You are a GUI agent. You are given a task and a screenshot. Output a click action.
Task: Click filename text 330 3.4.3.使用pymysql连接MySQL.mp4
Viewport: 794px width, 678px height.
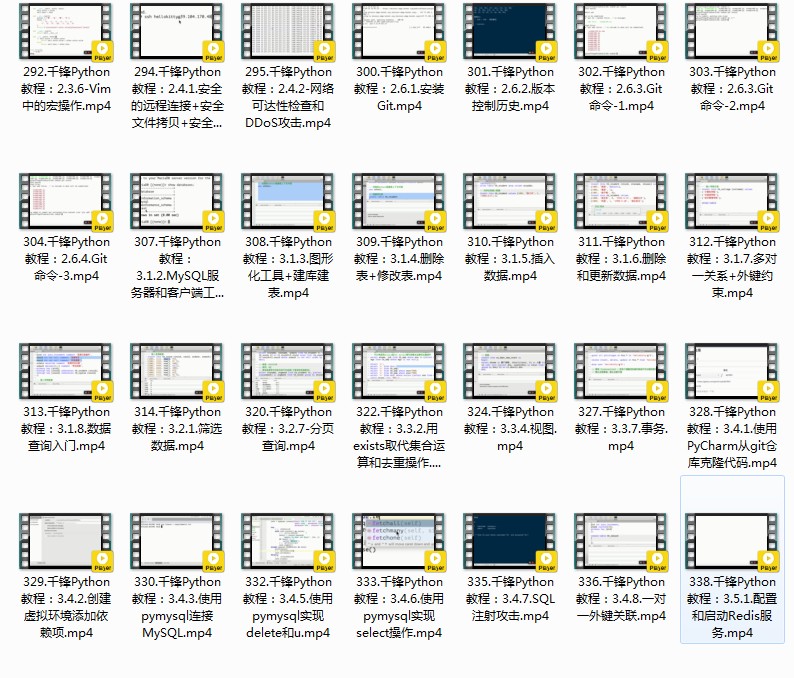pyautogui.click(x=177, y=608)
